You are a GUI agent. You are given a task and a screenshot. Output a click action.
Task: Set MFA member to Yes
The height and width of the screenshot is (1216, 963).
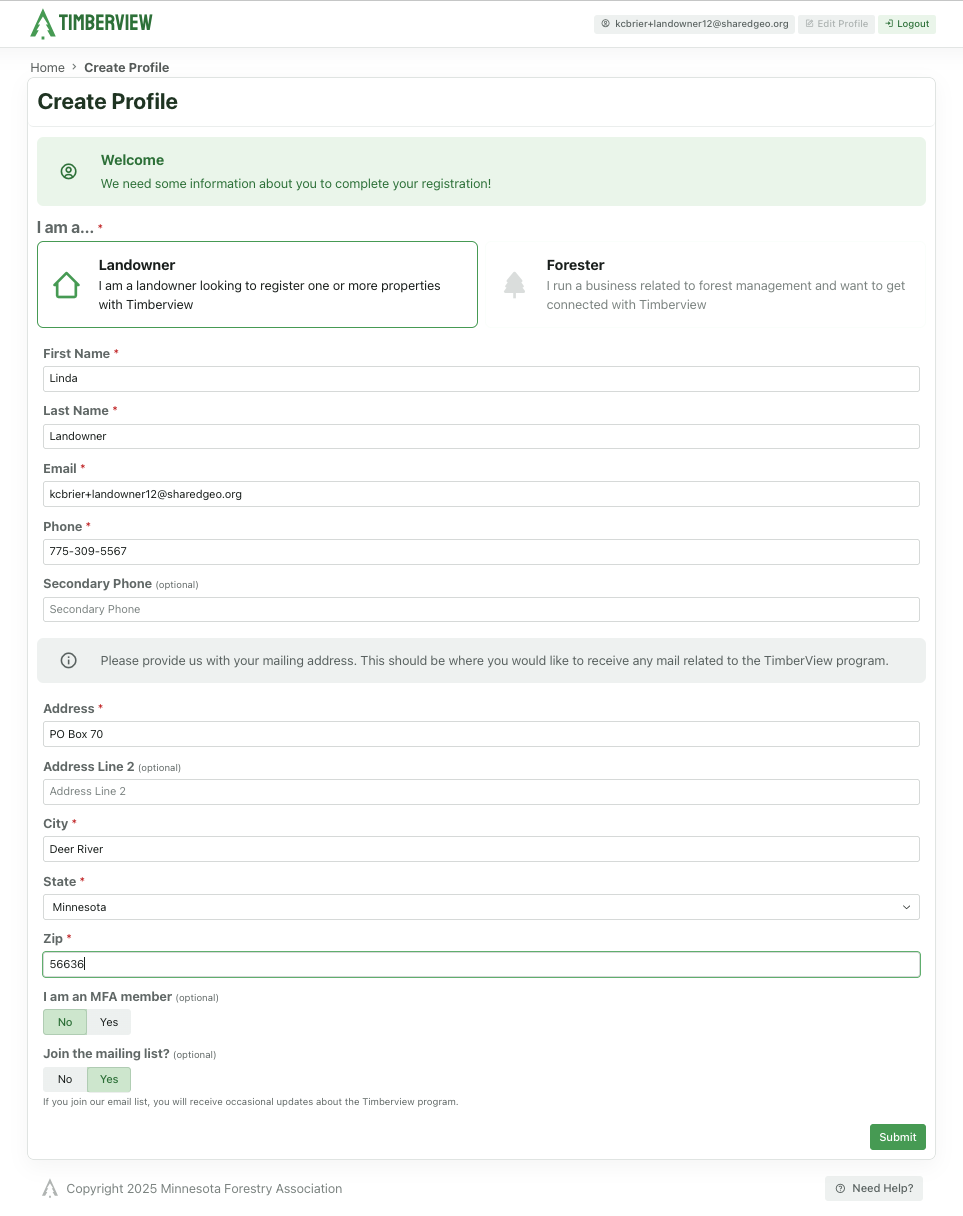[109, 1022]
